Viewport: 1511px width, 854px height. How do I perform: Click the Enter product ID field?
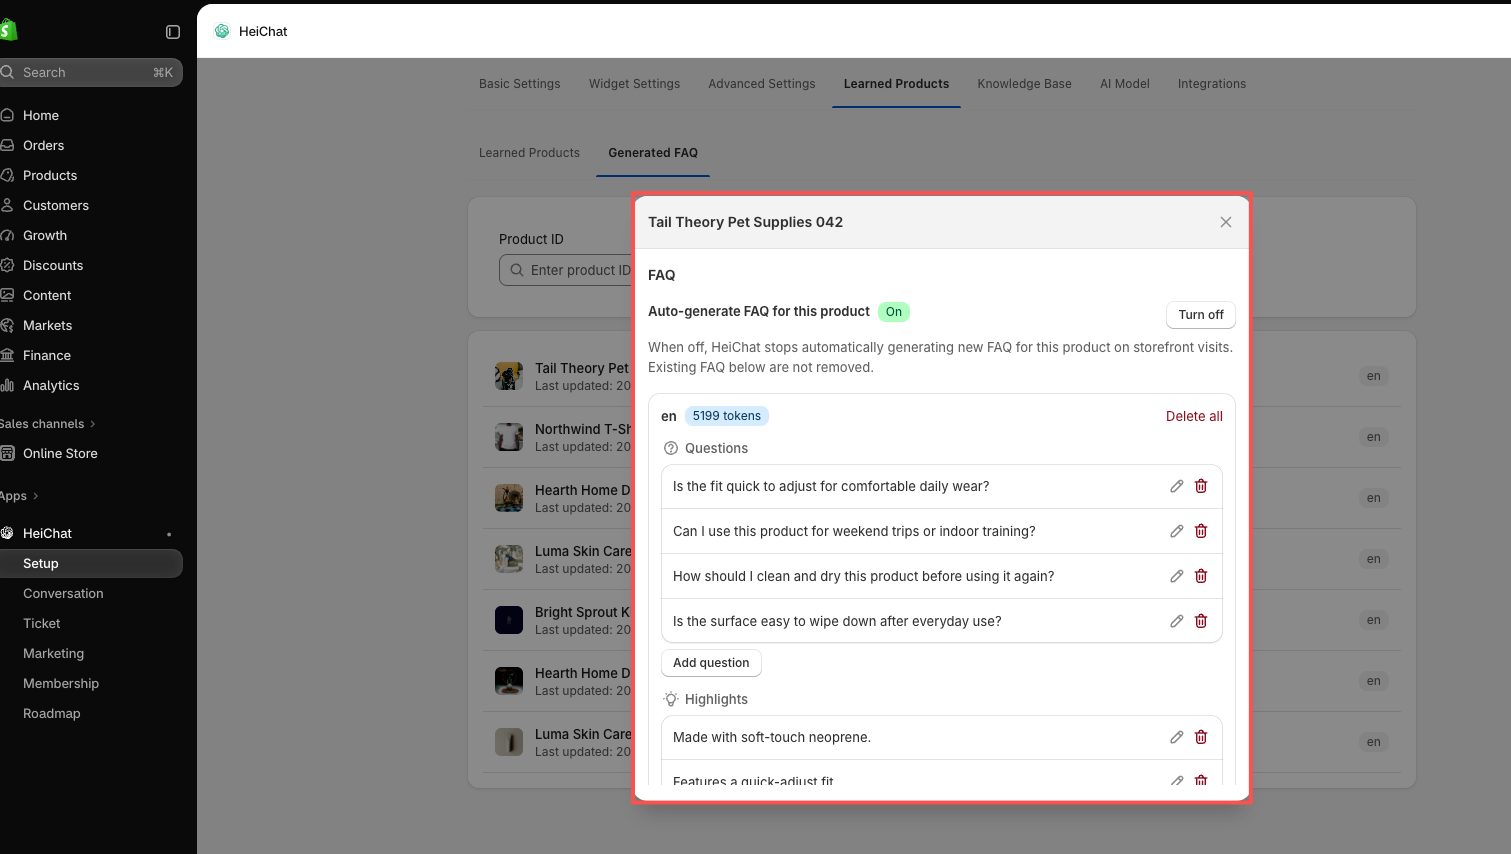point(566,270)
